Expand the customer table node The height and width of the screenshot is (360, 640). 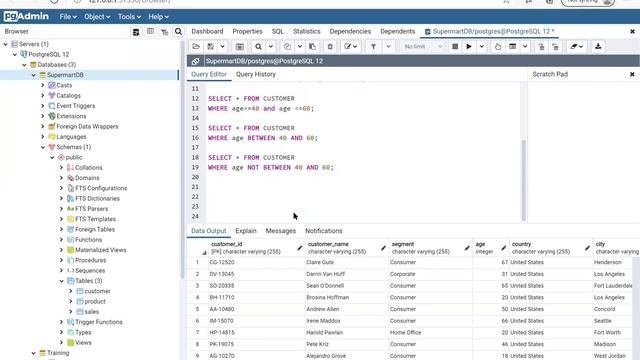pyautogui.click(x=71, y=291)
